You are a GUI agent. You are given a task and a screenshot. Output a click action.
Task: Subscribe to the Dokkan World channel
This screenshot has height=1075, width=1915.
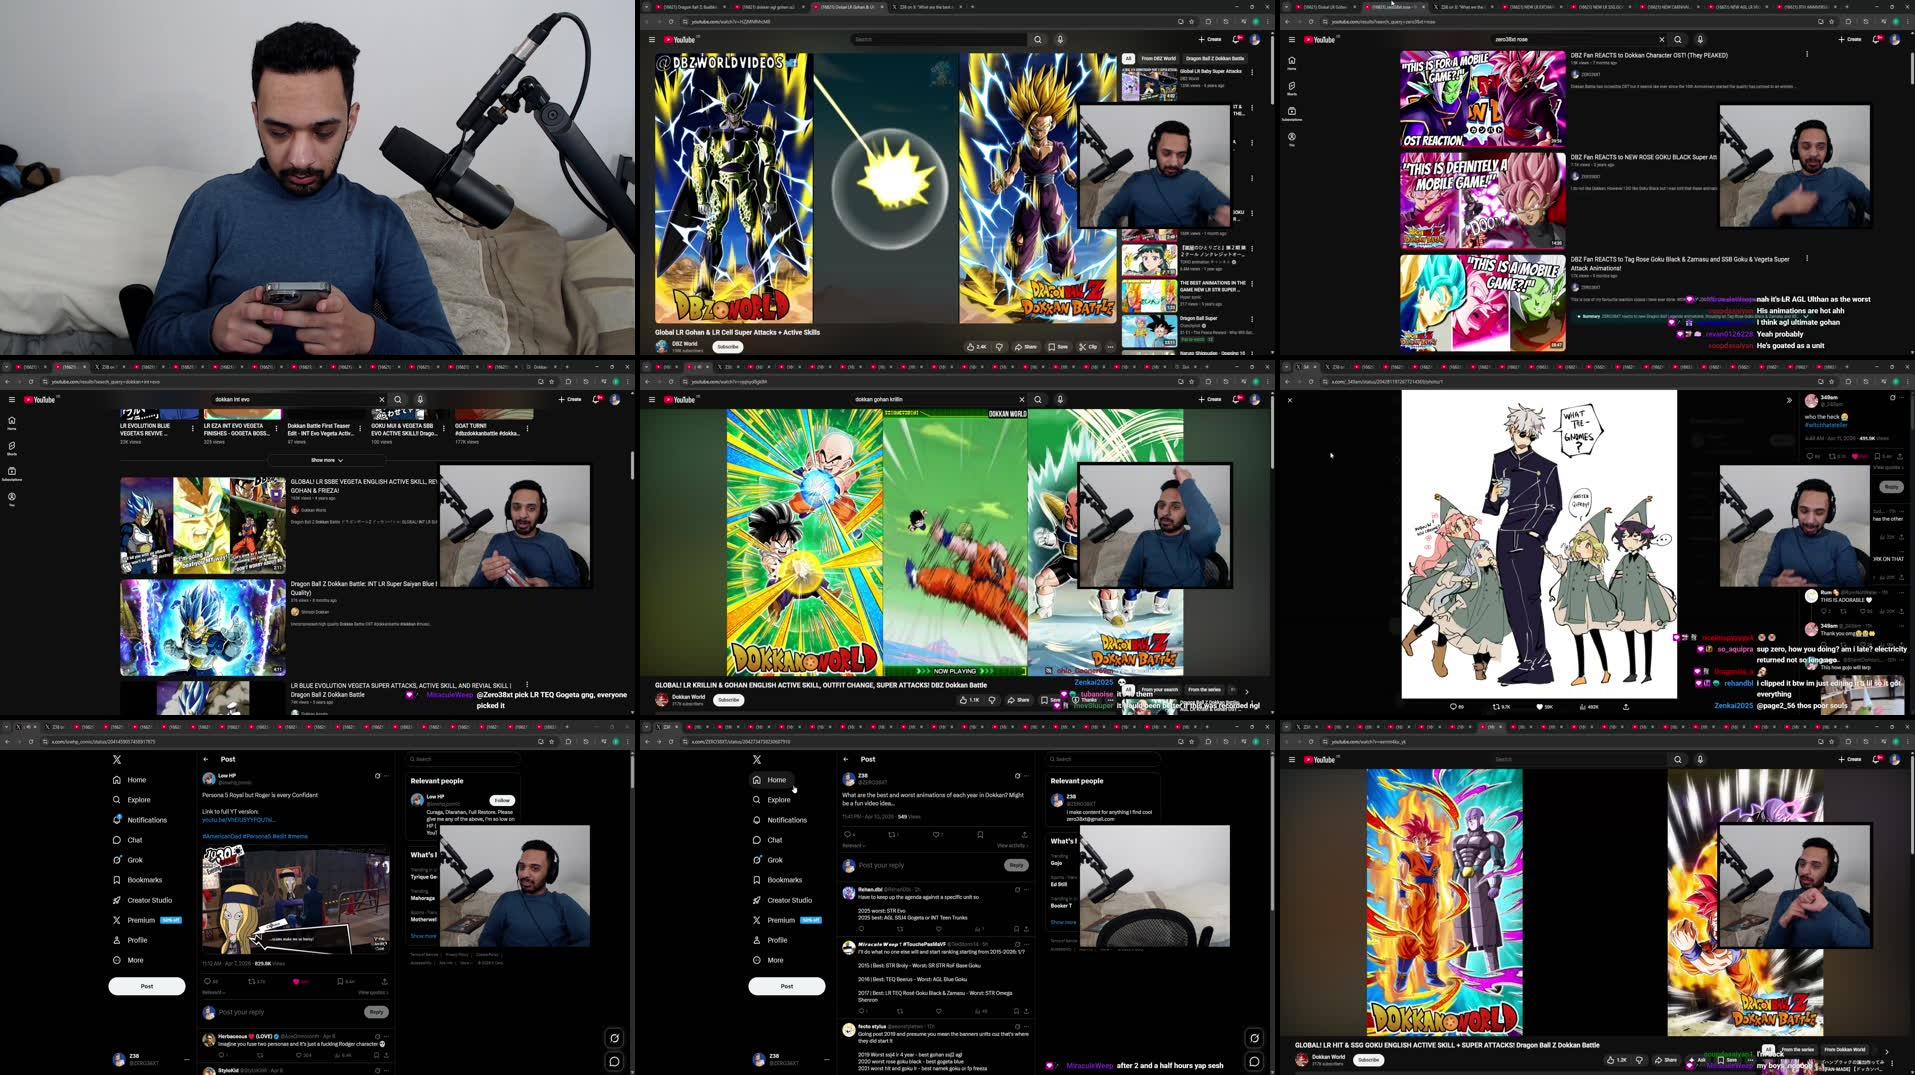728,700
